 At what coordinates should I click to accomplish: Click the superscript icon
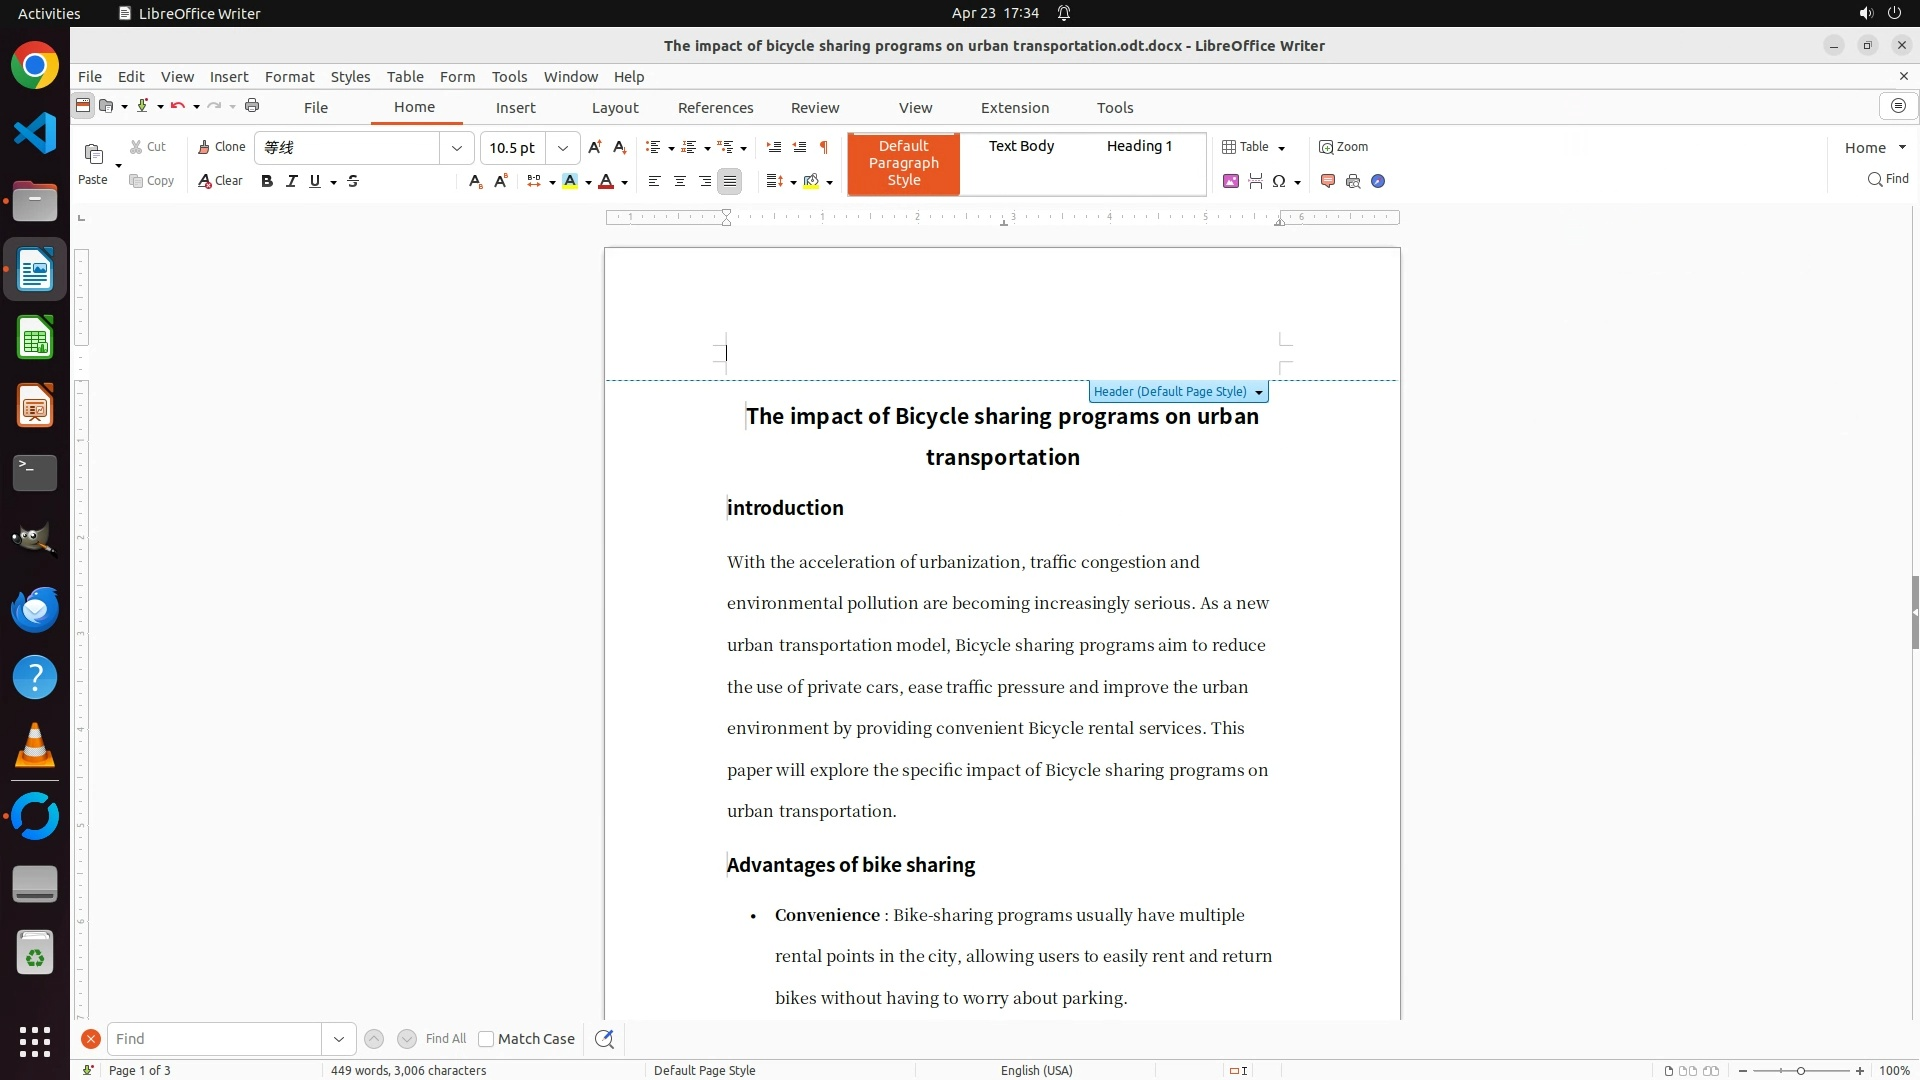[x=501, y=181]
